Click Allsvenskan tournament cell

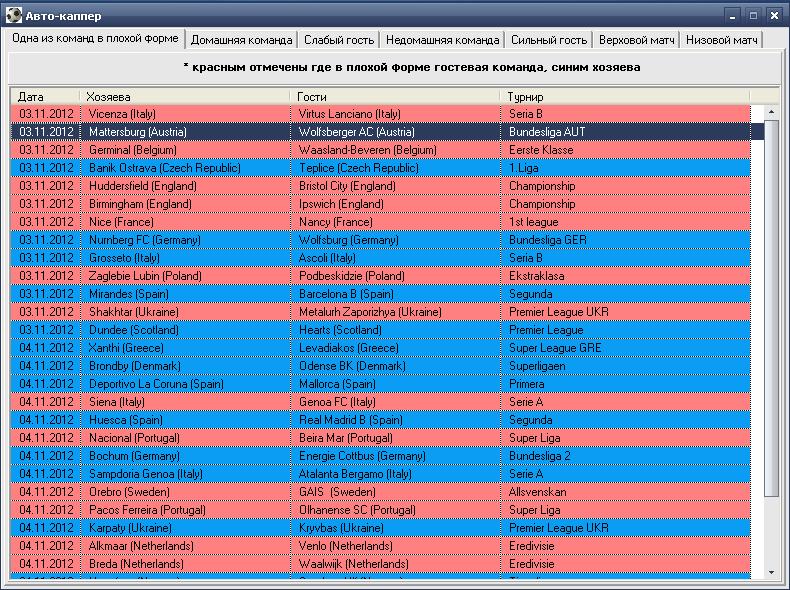[626, 492]
